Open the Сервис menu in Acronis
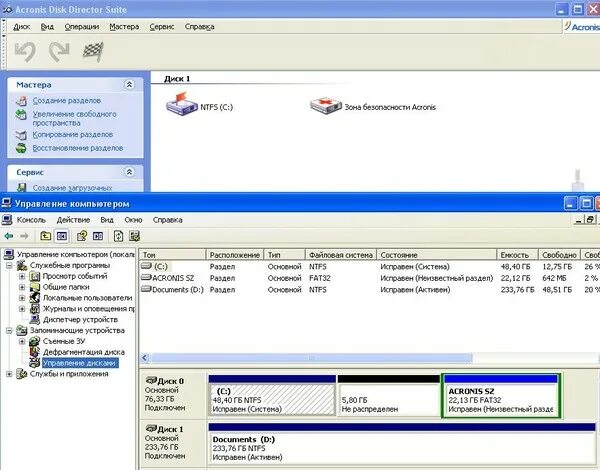The image size is (600, 470). click(162, 27)
